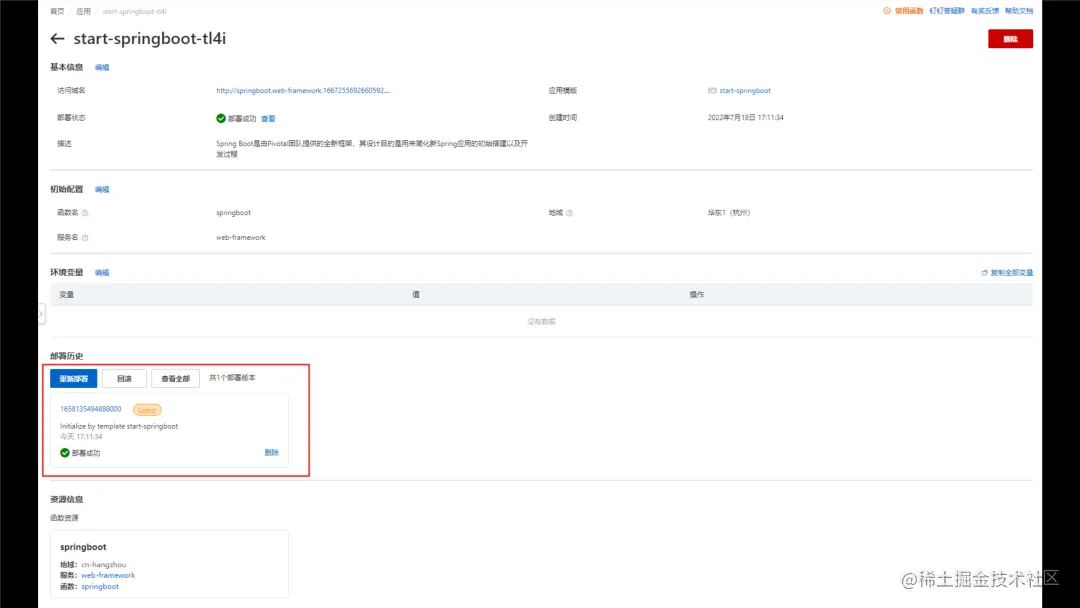This screenshot has height=608, width=1080.
Task: Expand the collapsed left sidebar handle
Action: tap(41, 314)
